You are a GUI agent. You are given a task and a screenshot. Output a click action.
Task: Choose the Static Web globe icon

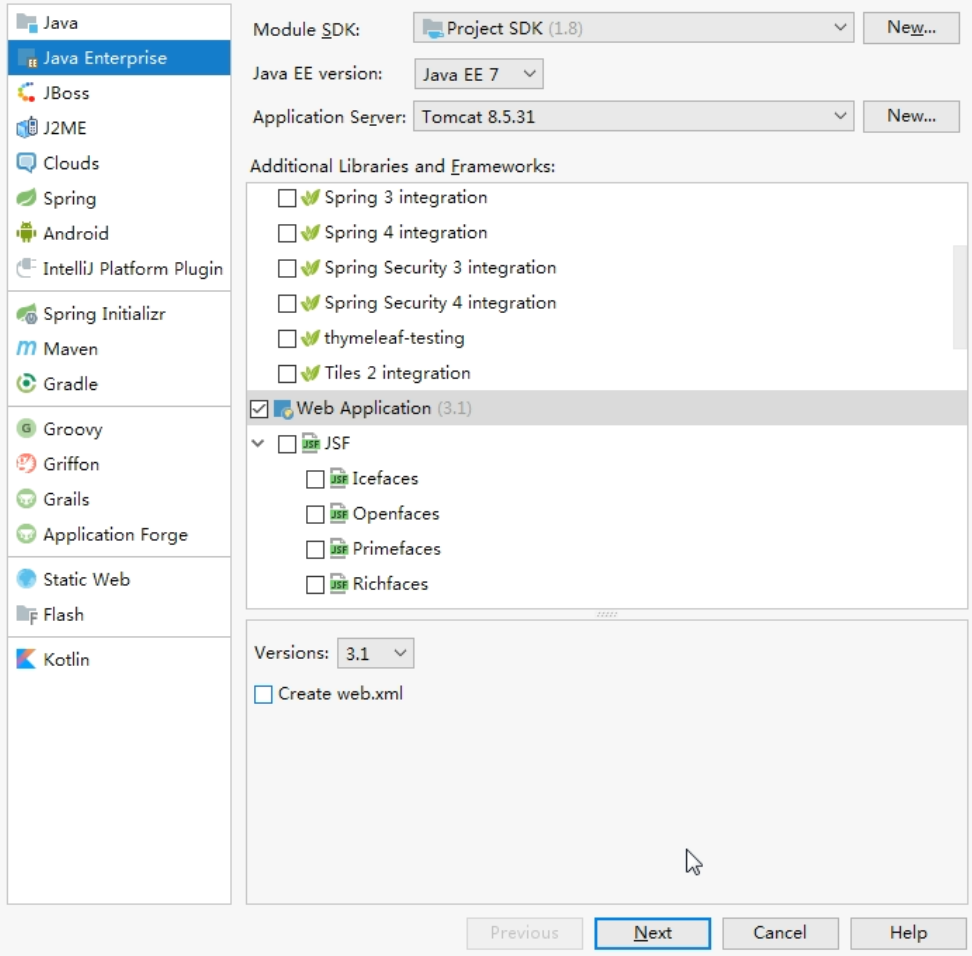point(26,579)
